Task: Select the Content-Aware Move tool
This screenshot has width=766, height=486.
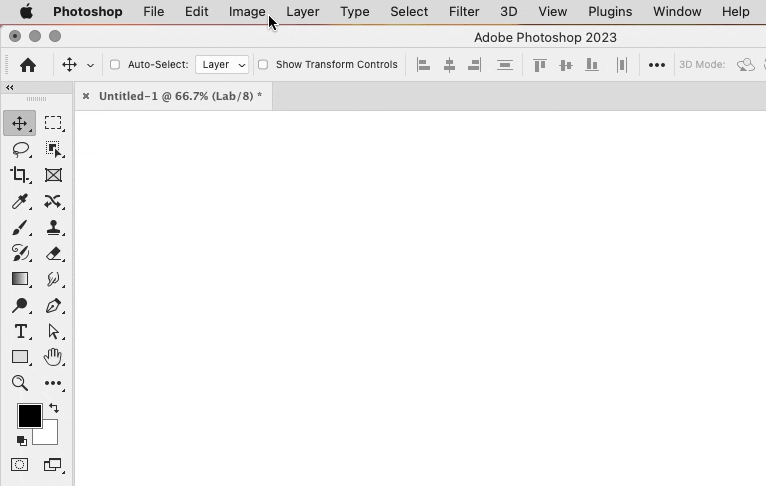Action: [53, 201]
